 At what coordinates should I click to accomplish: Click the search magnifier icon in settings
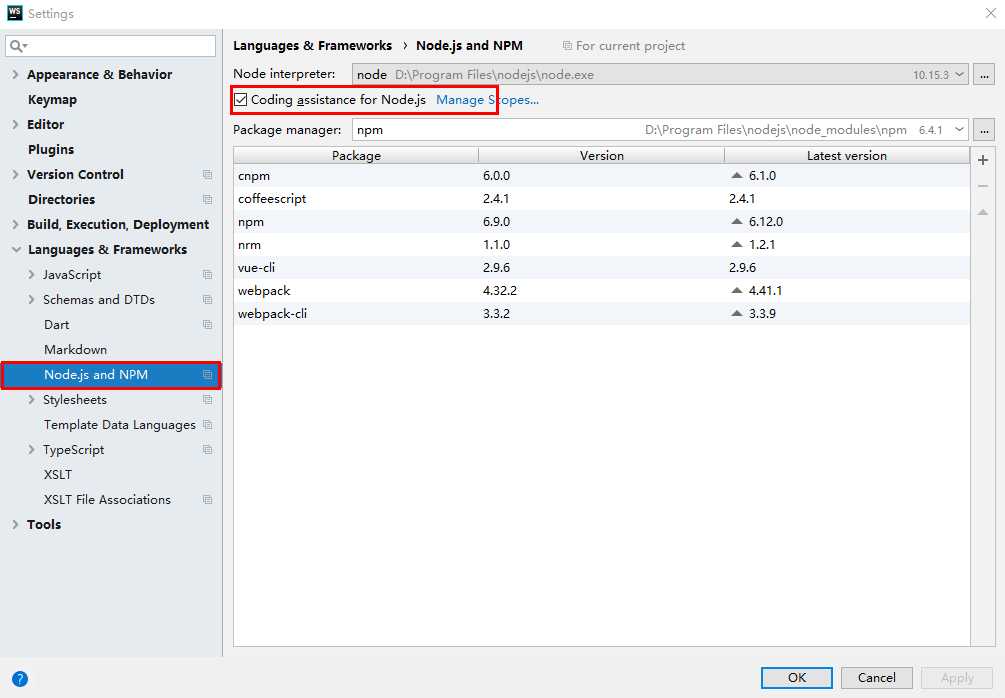(x=17, y=46)
